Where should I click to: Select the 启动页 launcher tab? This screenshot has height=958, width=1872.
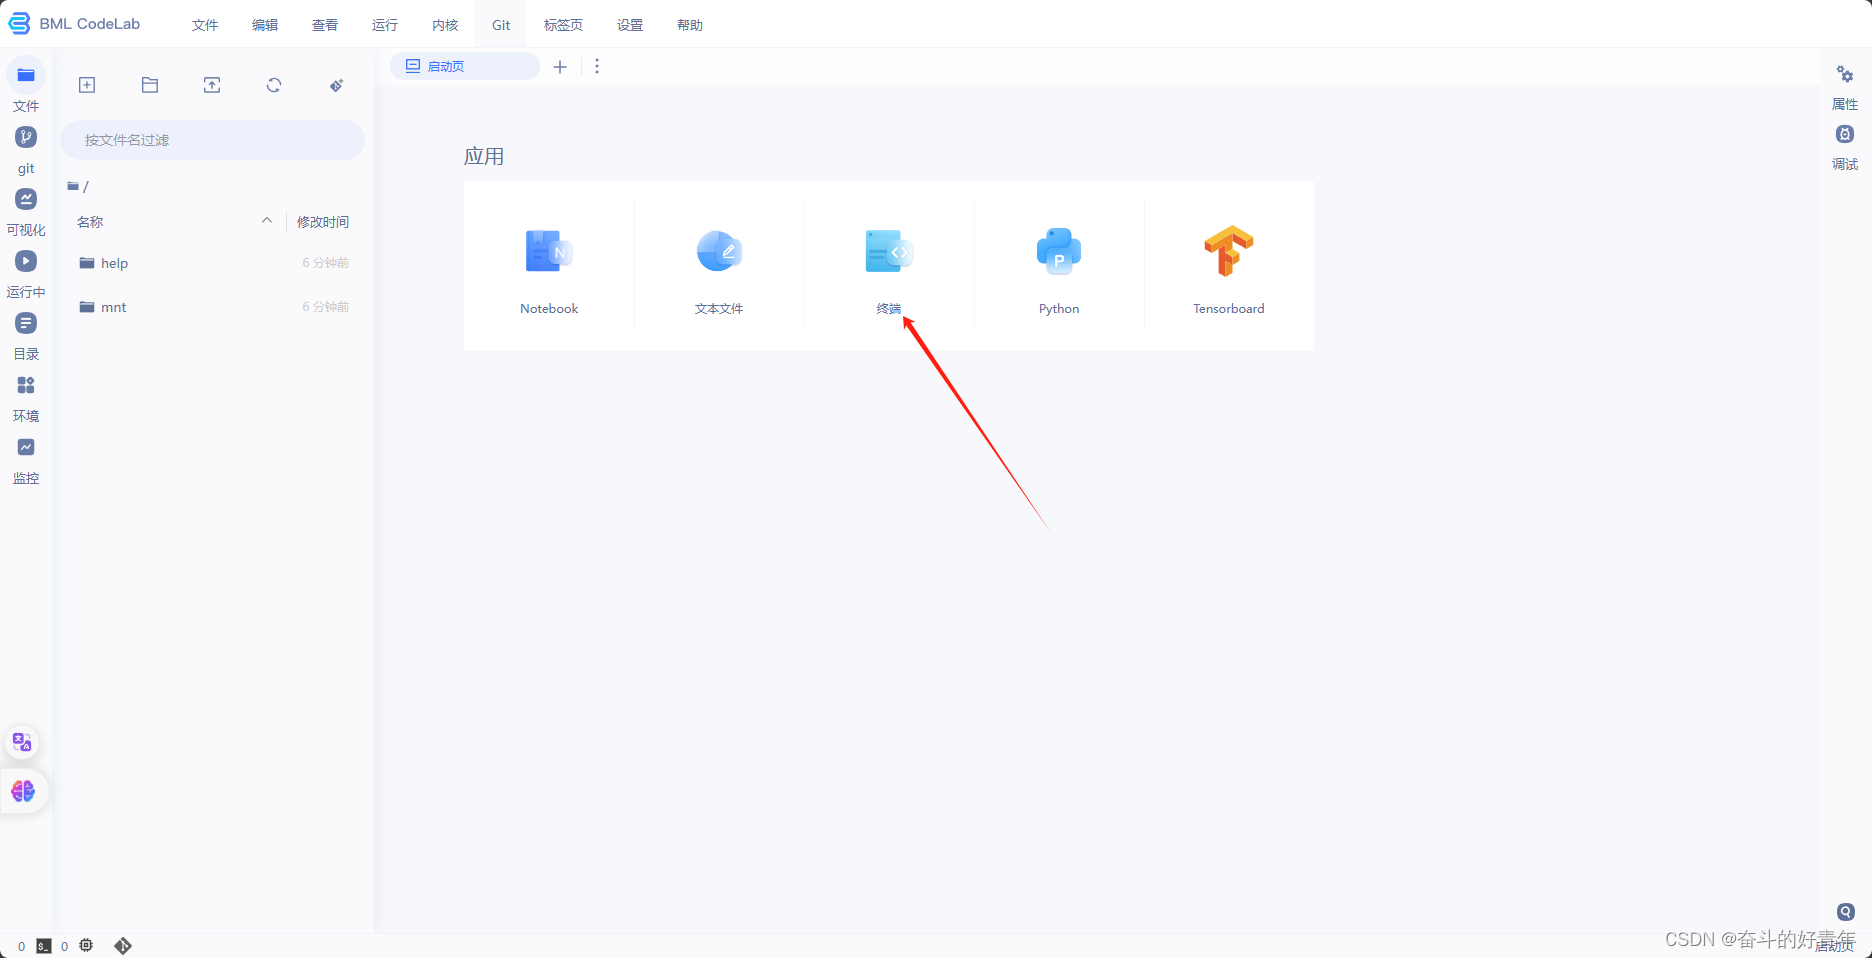[464, 66]
